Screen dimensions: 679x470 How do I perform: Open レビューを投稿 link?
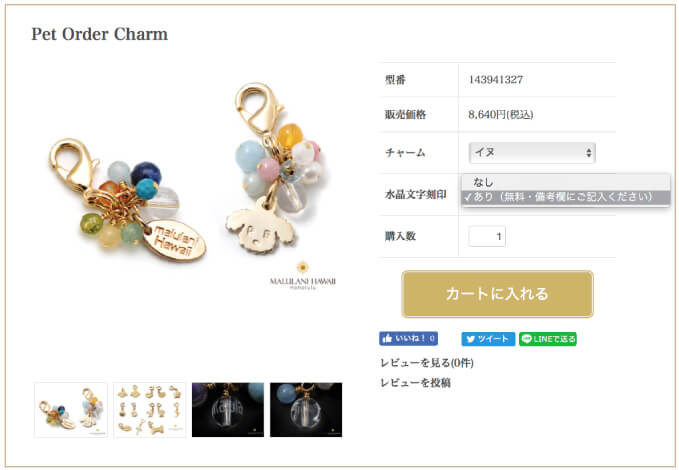click(415, 382)
